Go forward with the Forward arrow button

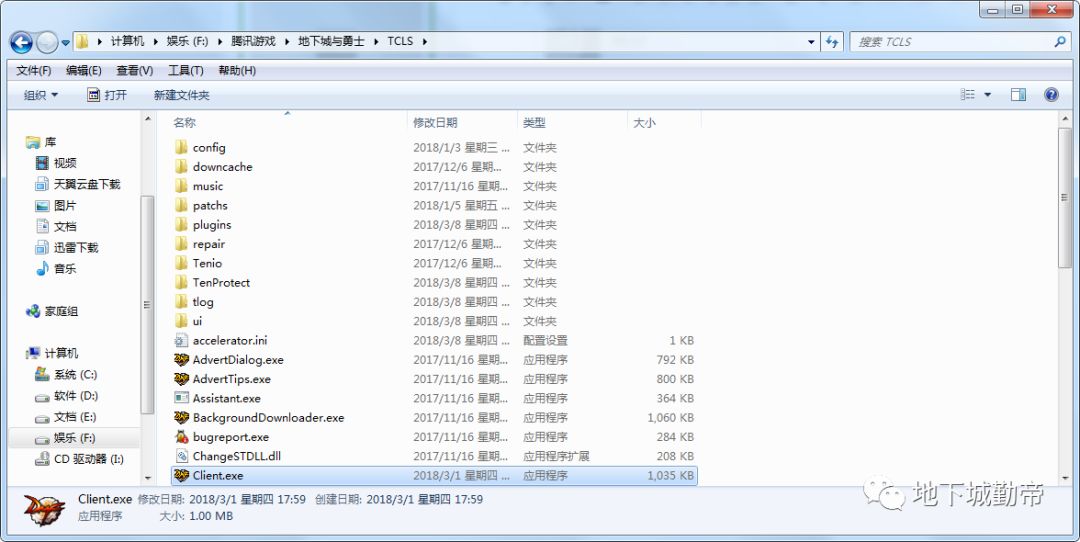[x=47, y=42]
